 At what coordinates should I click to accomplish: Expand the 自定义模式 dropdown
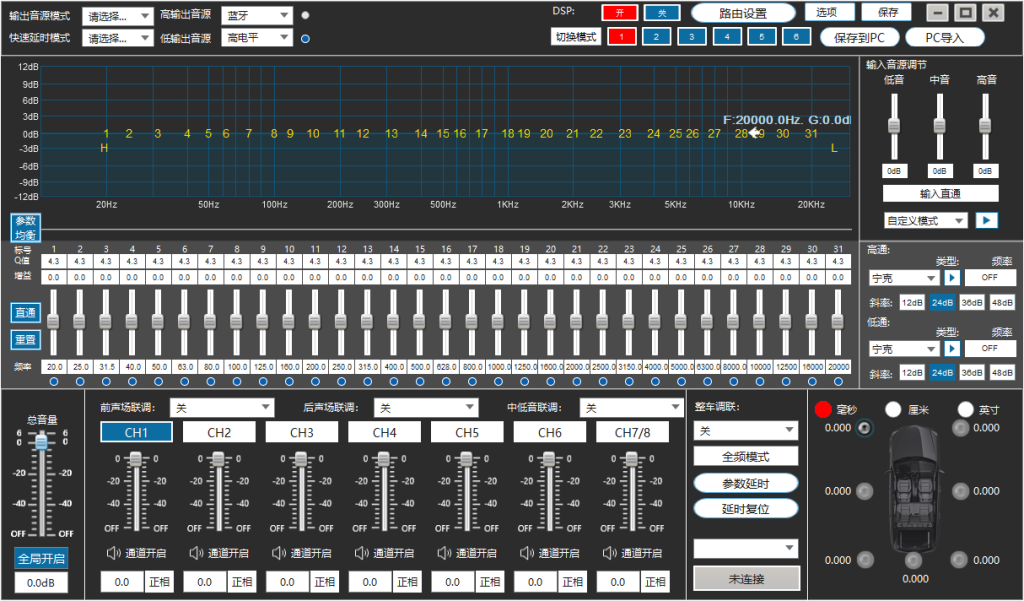tap(925, 221)
